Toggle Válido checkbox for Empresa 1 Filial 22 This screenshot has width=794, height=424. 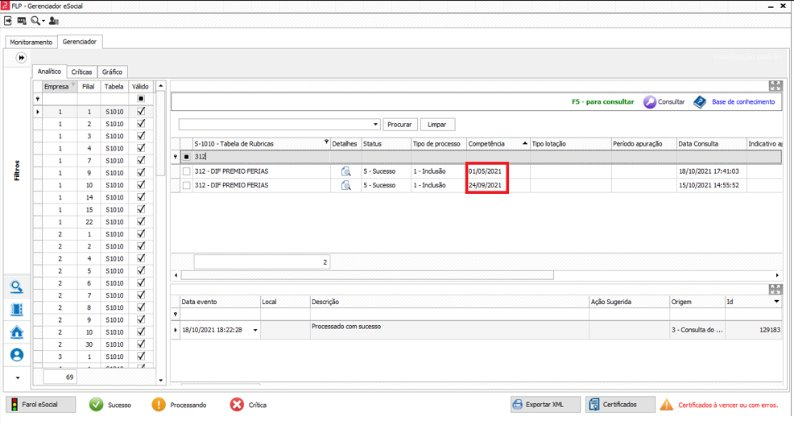pyautogui.click(x=141, y=221)
